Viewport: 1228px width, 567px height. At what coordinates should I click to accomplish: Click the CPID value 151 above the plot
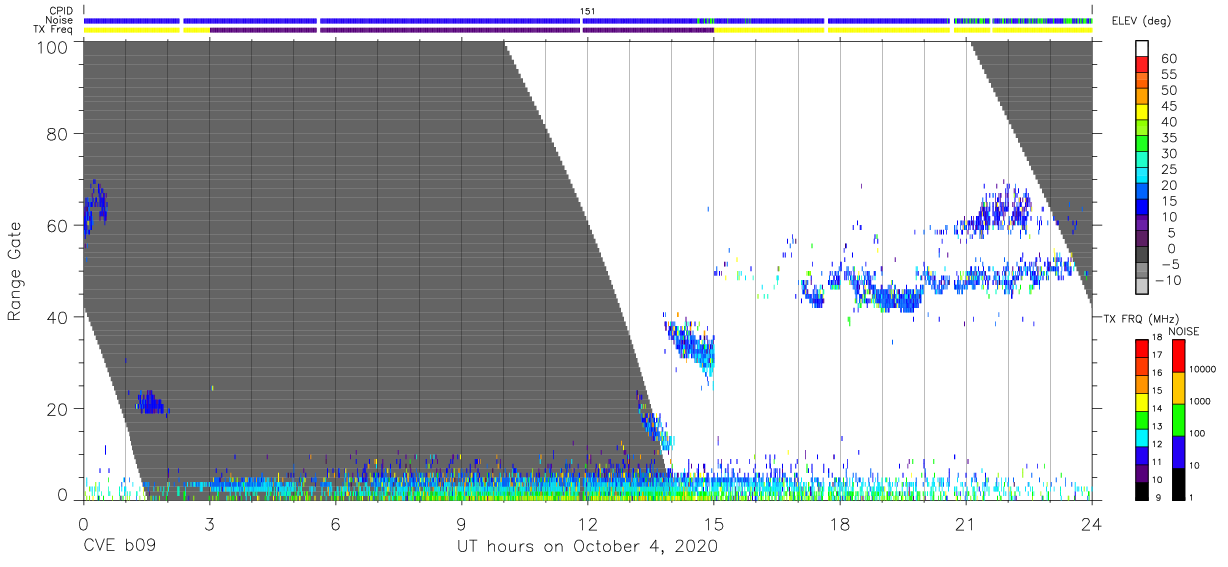coord(587,11)
